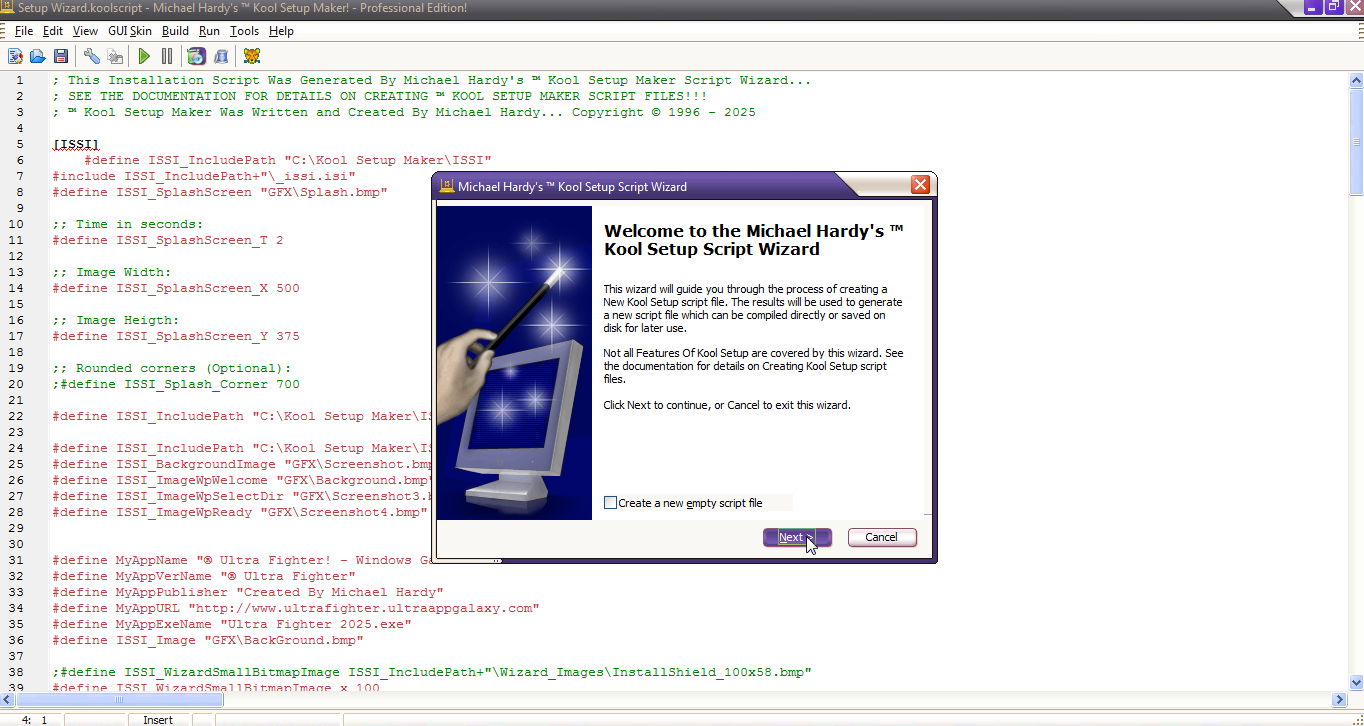The image size is (1364, 726).
Task: Cancel the setup script wizard
Action: tap(881, 537)
